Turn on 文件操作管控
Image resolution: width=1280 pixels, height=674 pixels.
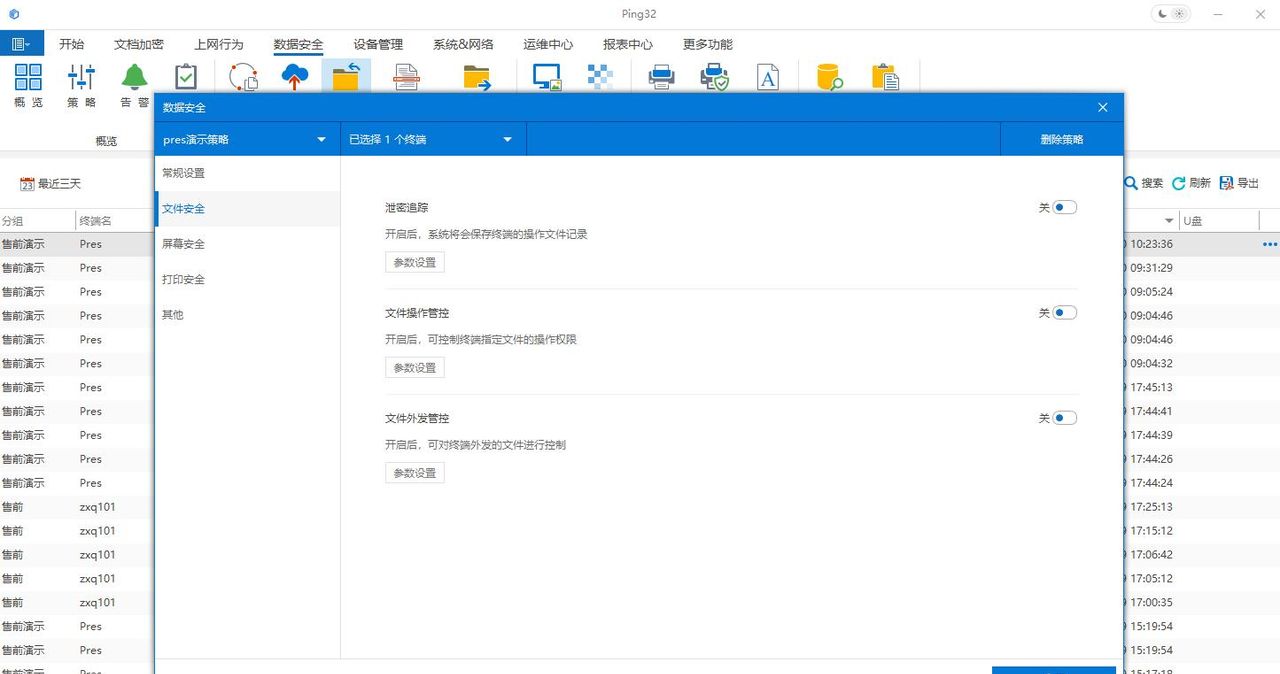(x=1063, y=312)
